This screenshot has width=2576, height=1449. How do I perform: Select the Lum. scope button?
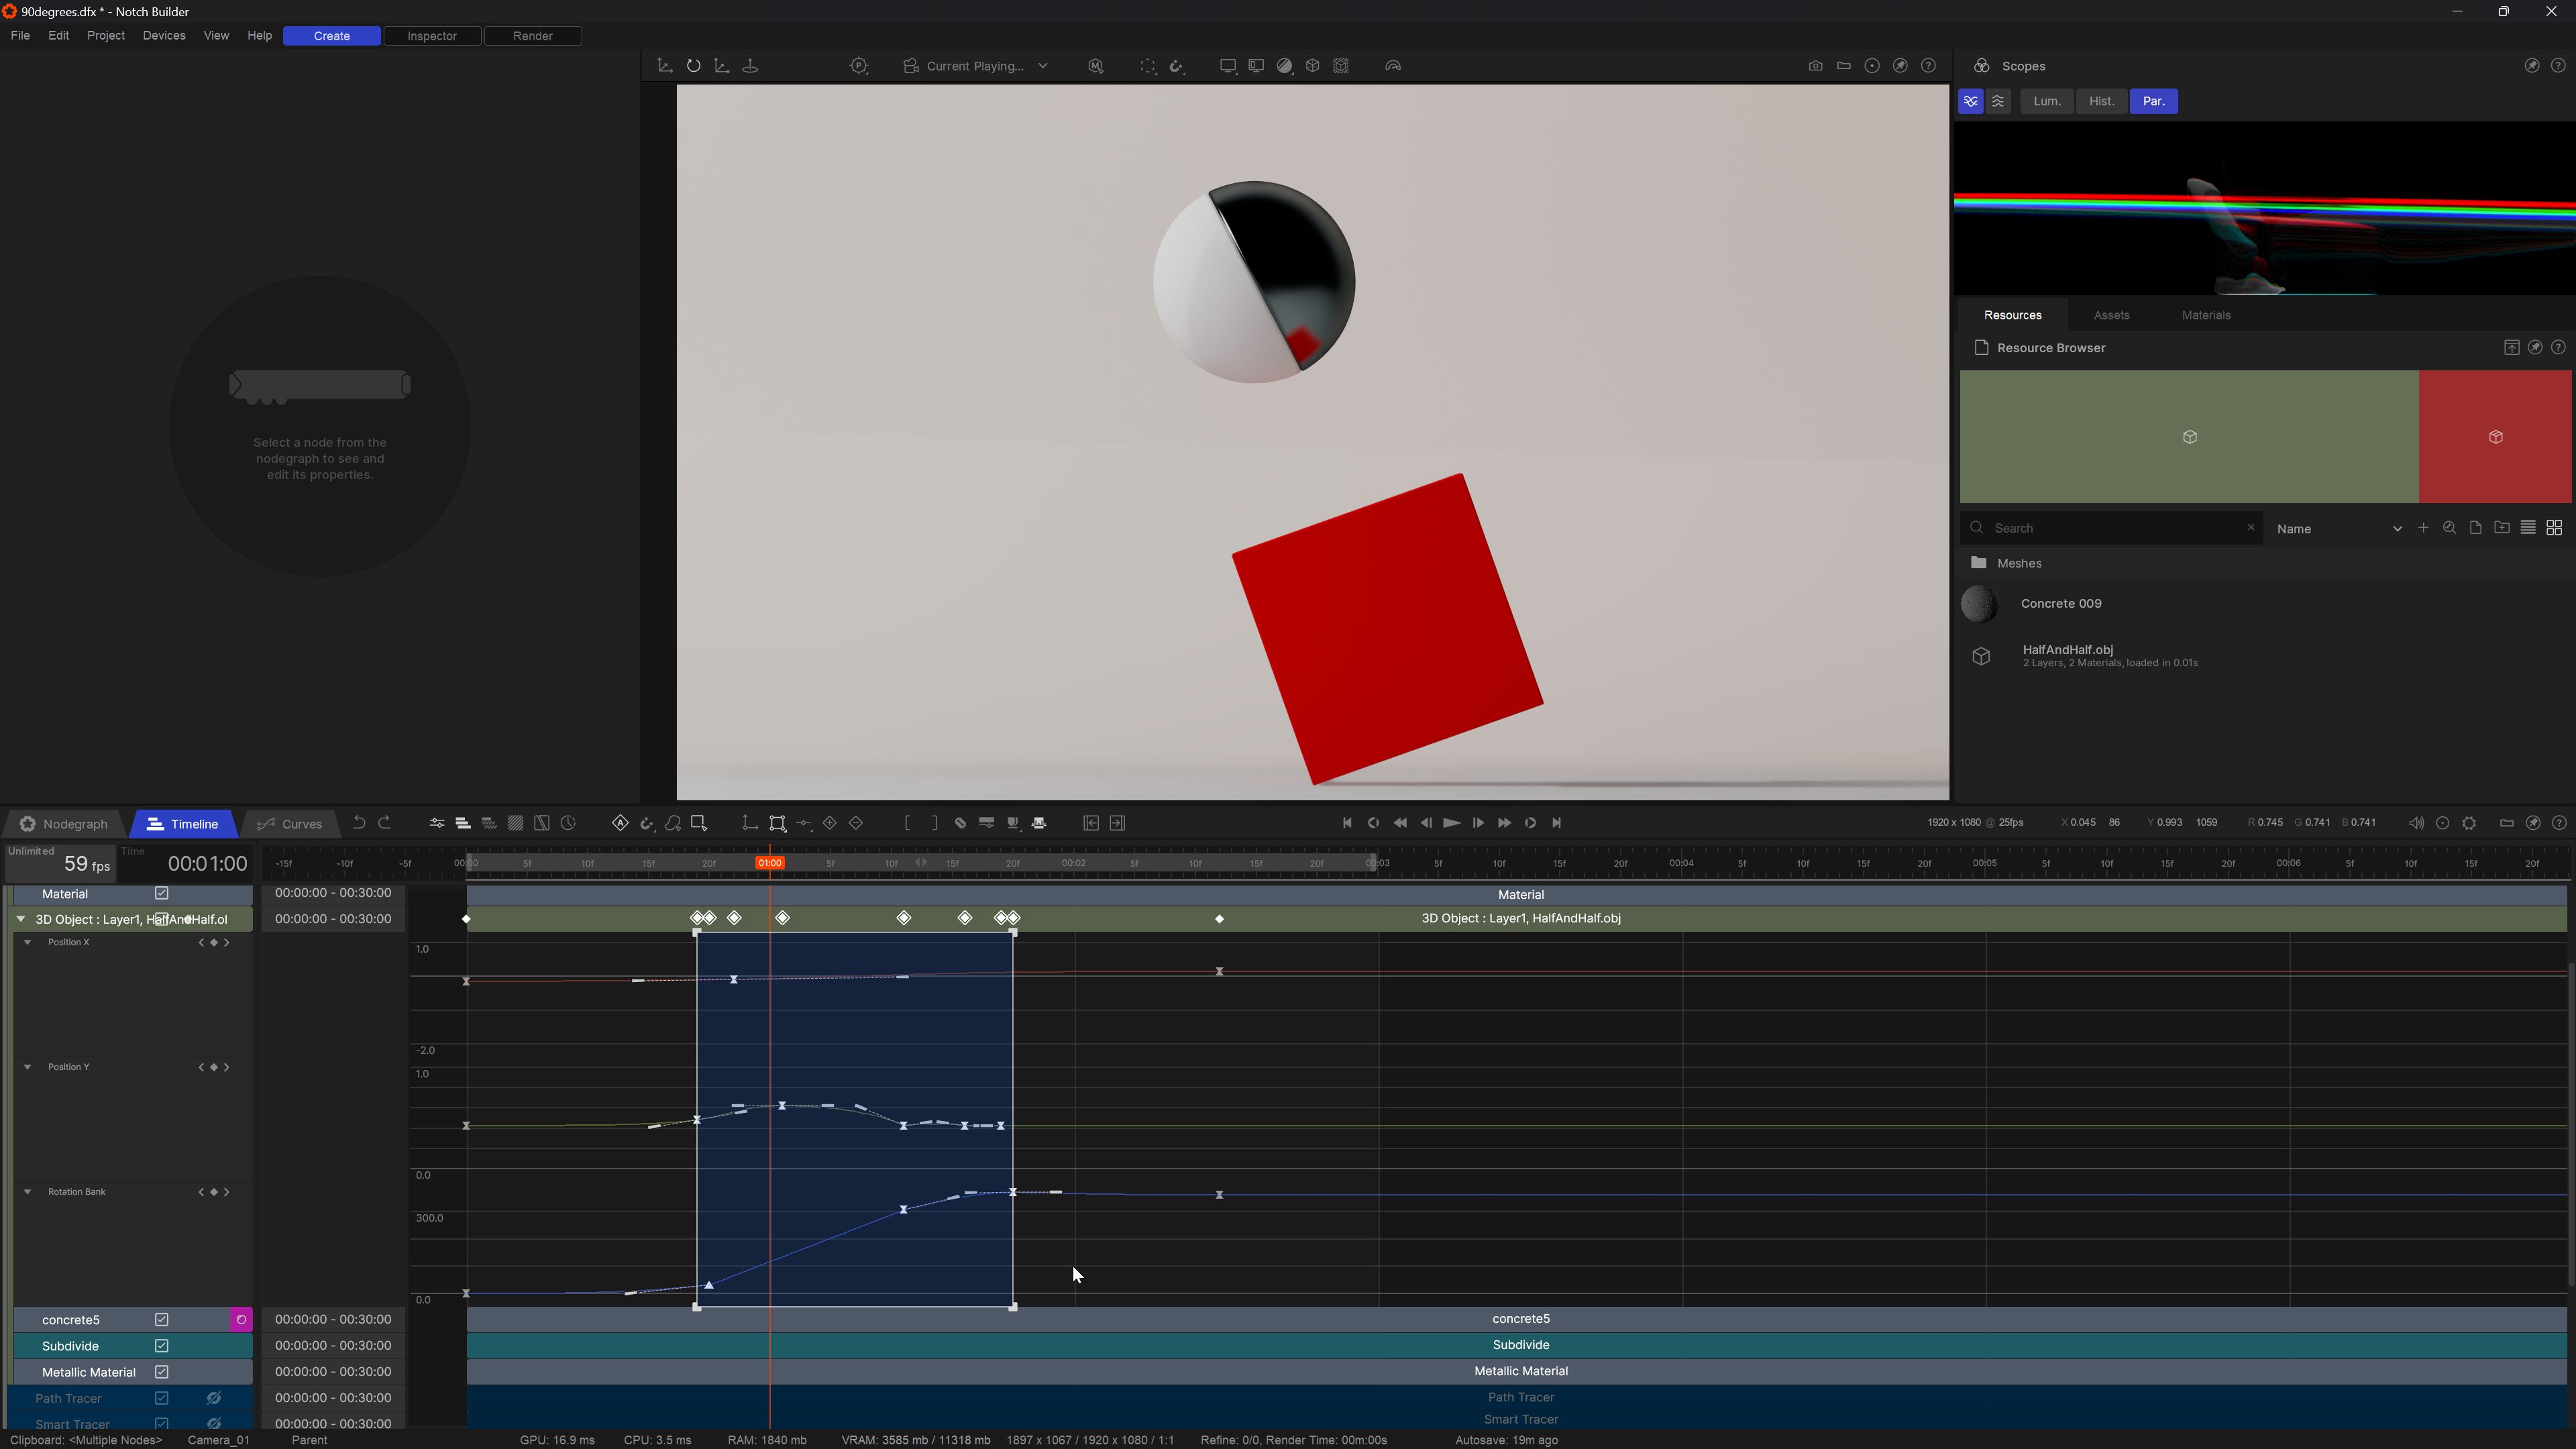click(2046, 101)
